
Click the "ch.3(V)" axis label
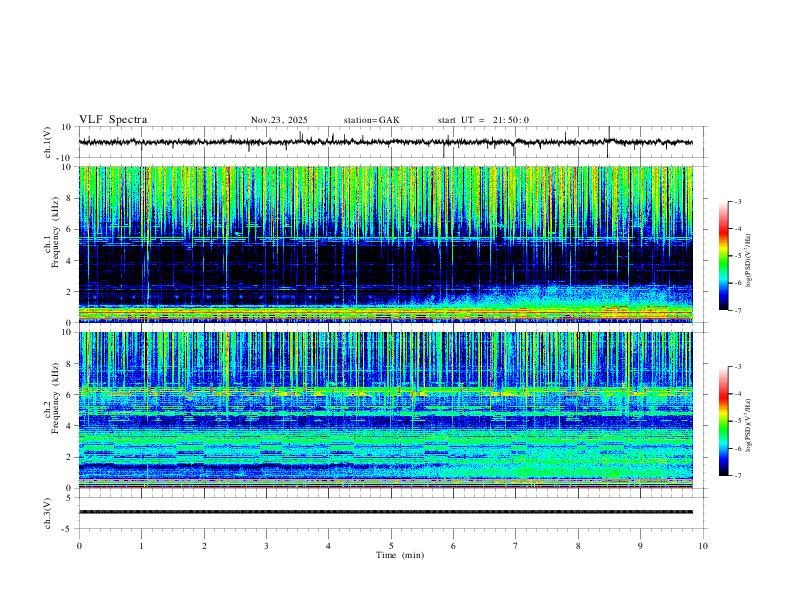coord(48,513)
